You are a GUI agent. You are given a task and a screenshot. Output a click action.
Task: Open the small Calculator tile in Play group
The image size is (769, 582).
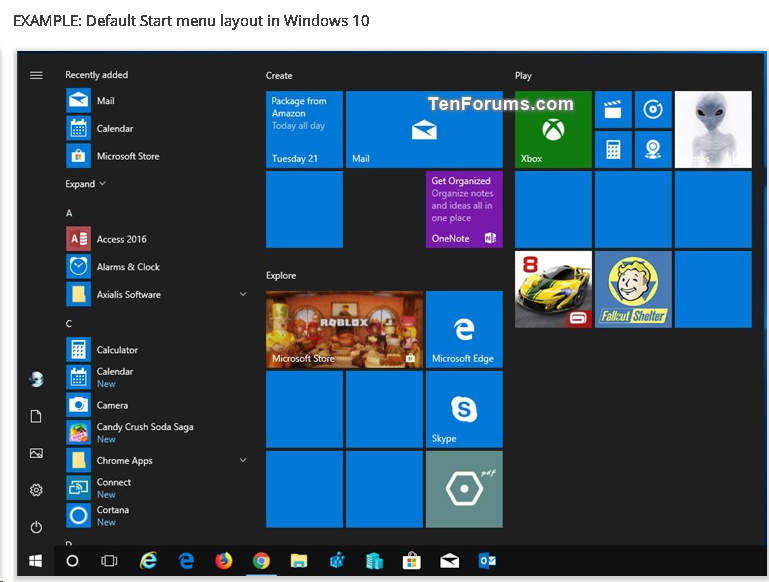613,150
